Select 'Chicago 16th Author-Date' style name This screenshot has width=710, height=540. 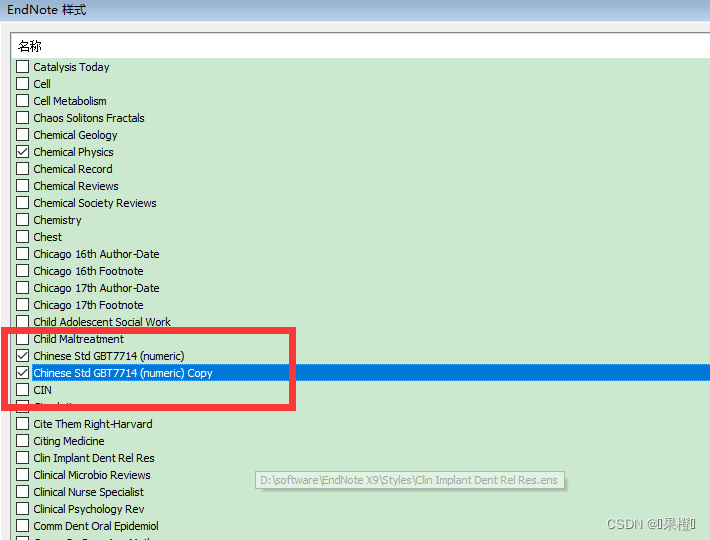(x=96, y=254)
